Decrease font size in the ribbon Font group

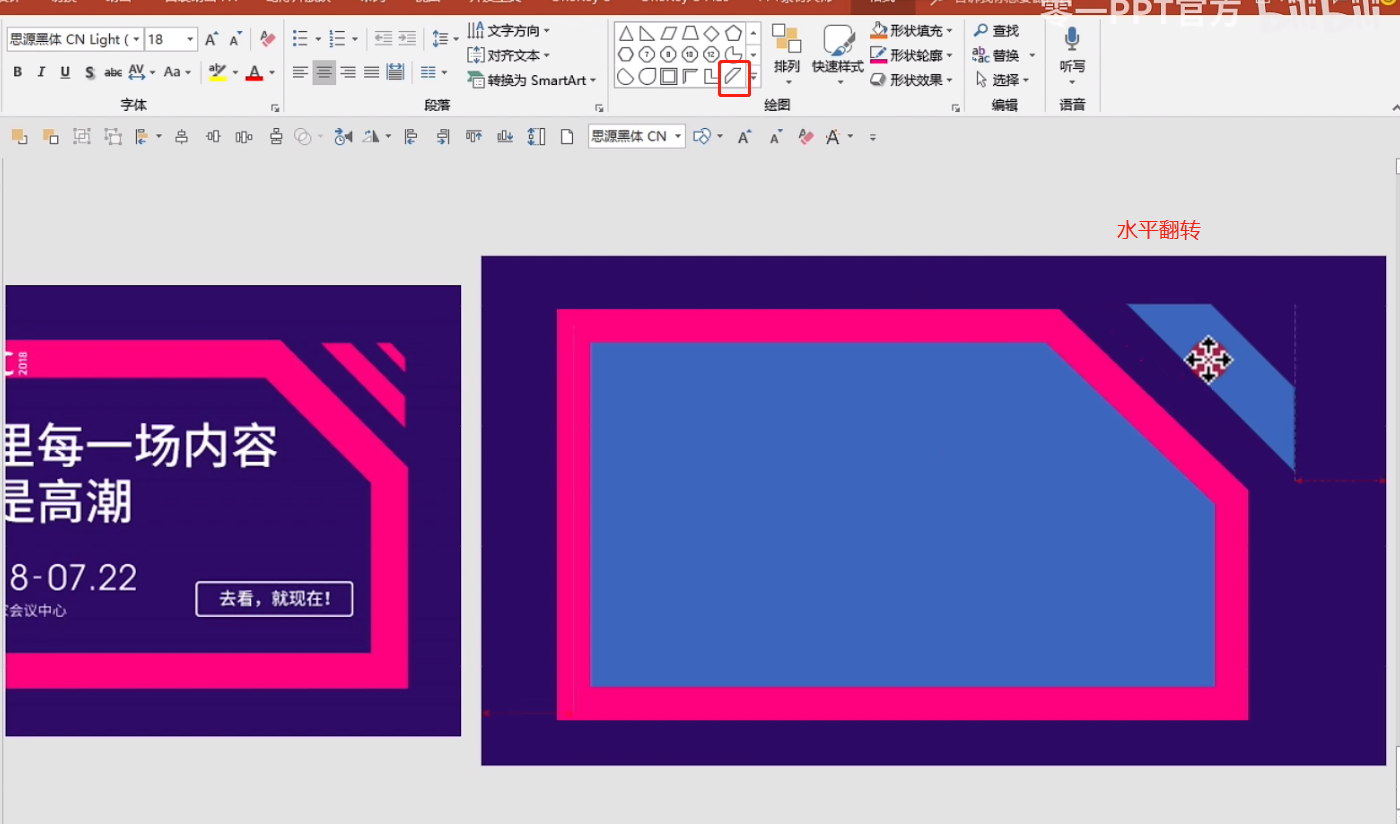click(x=235, y=39)
